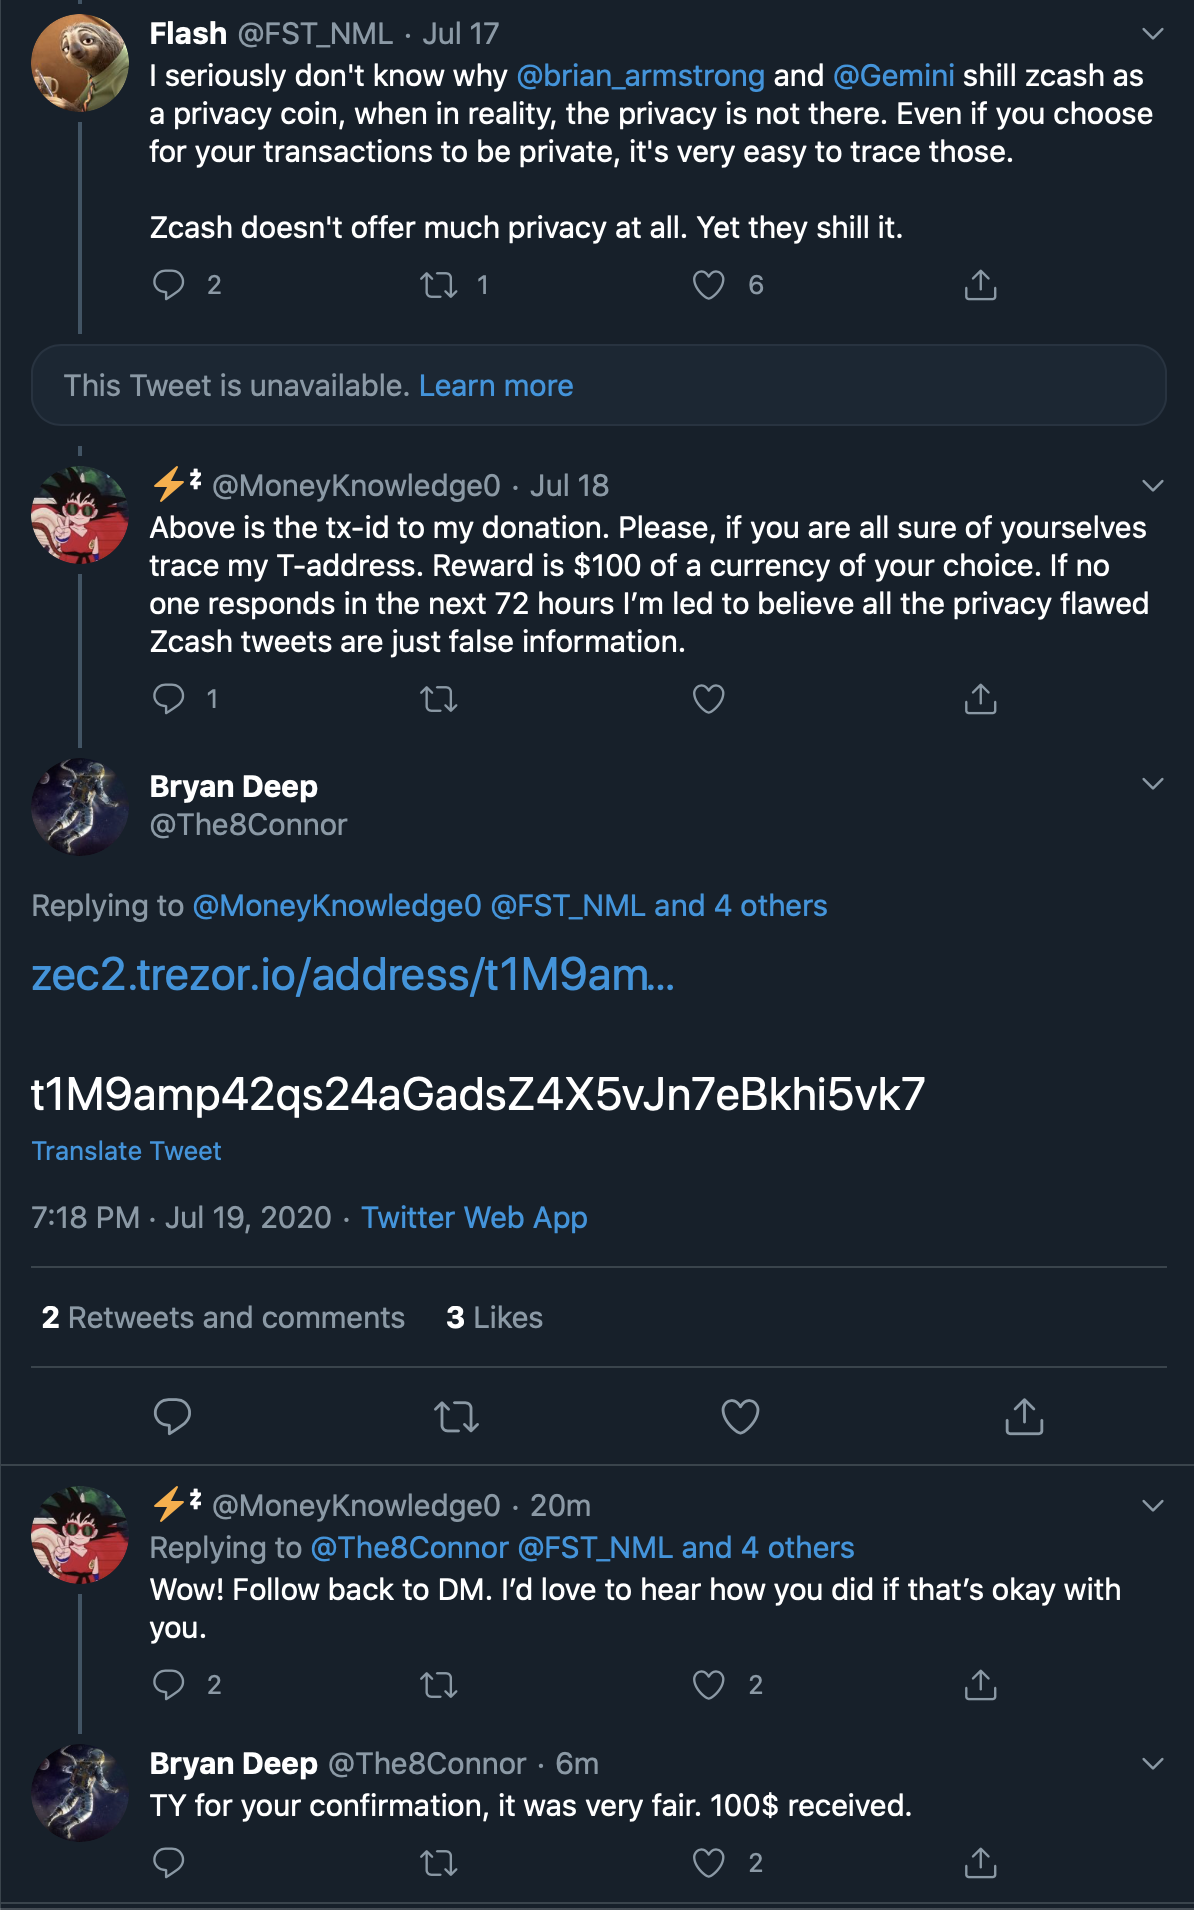This screenshot has height=1910, width=1194.
Task: Expand menu chevron on Bryan Deep's main tweet
Action: [x=1152, y=784]
